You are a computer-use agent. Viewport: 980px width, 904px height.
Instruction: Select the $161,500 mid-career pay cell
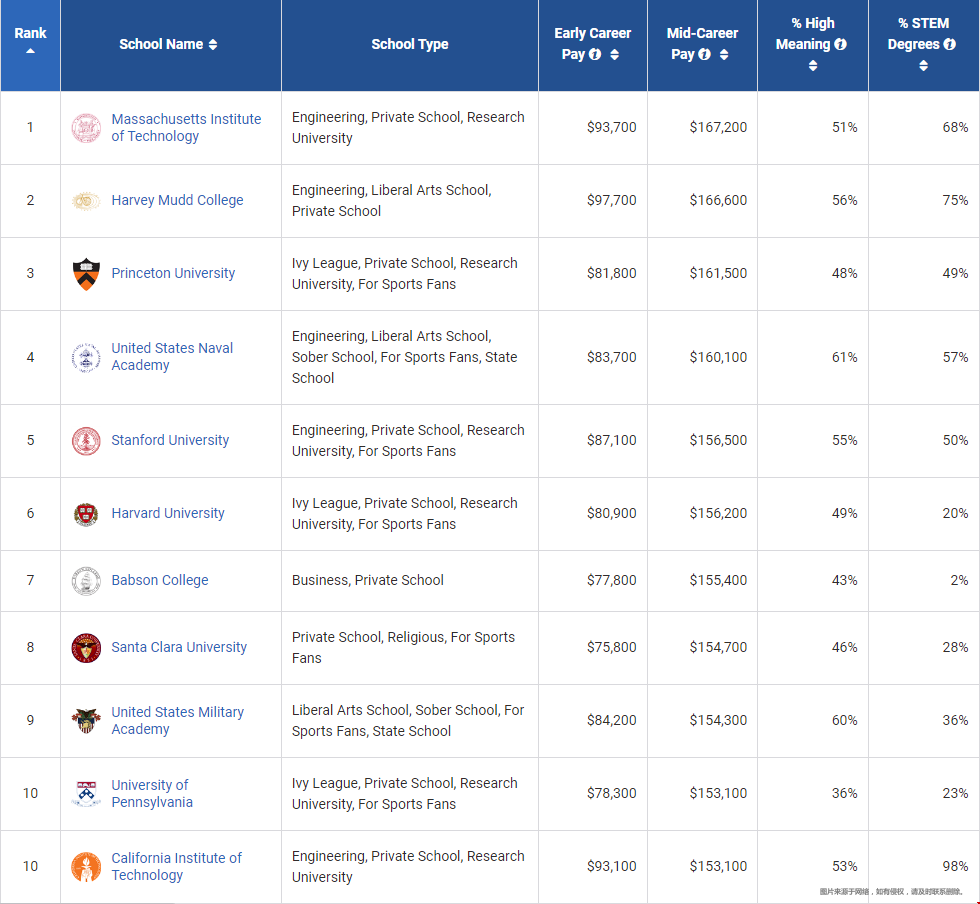[x=702, y=274]
